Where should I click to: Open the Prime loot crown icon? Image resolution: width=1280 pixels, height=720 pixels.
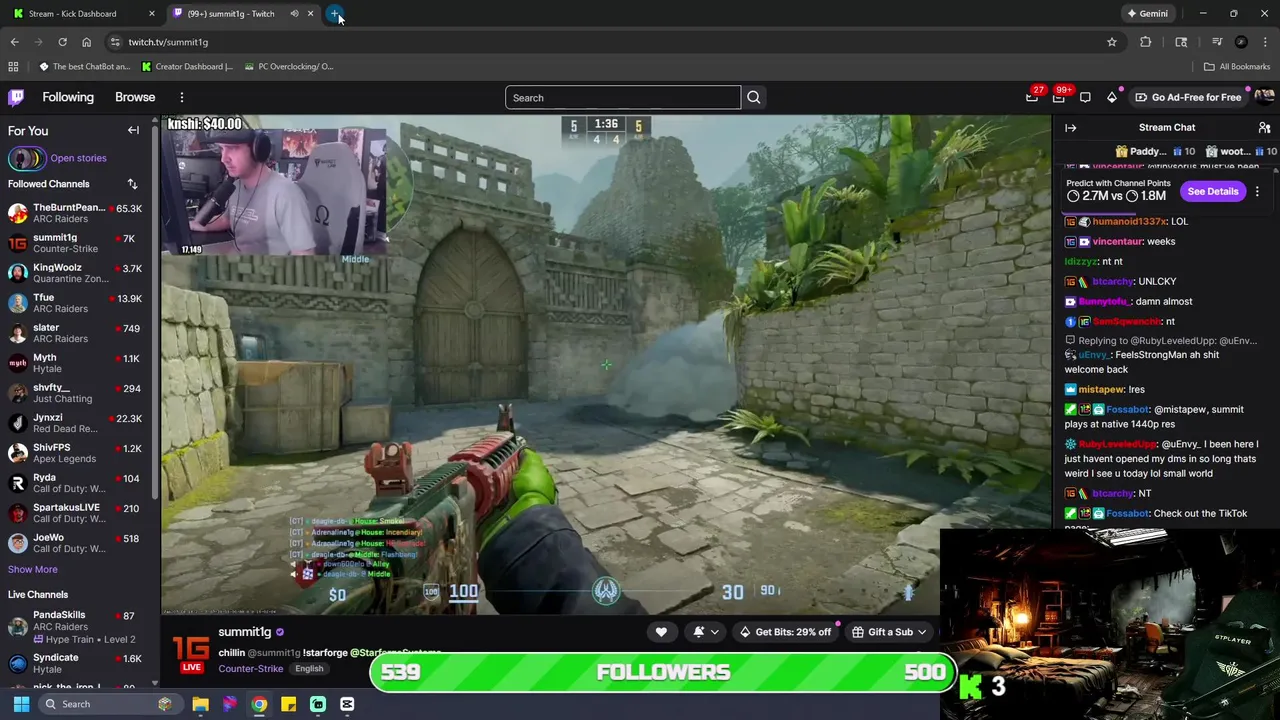(x=1032, y=97)
